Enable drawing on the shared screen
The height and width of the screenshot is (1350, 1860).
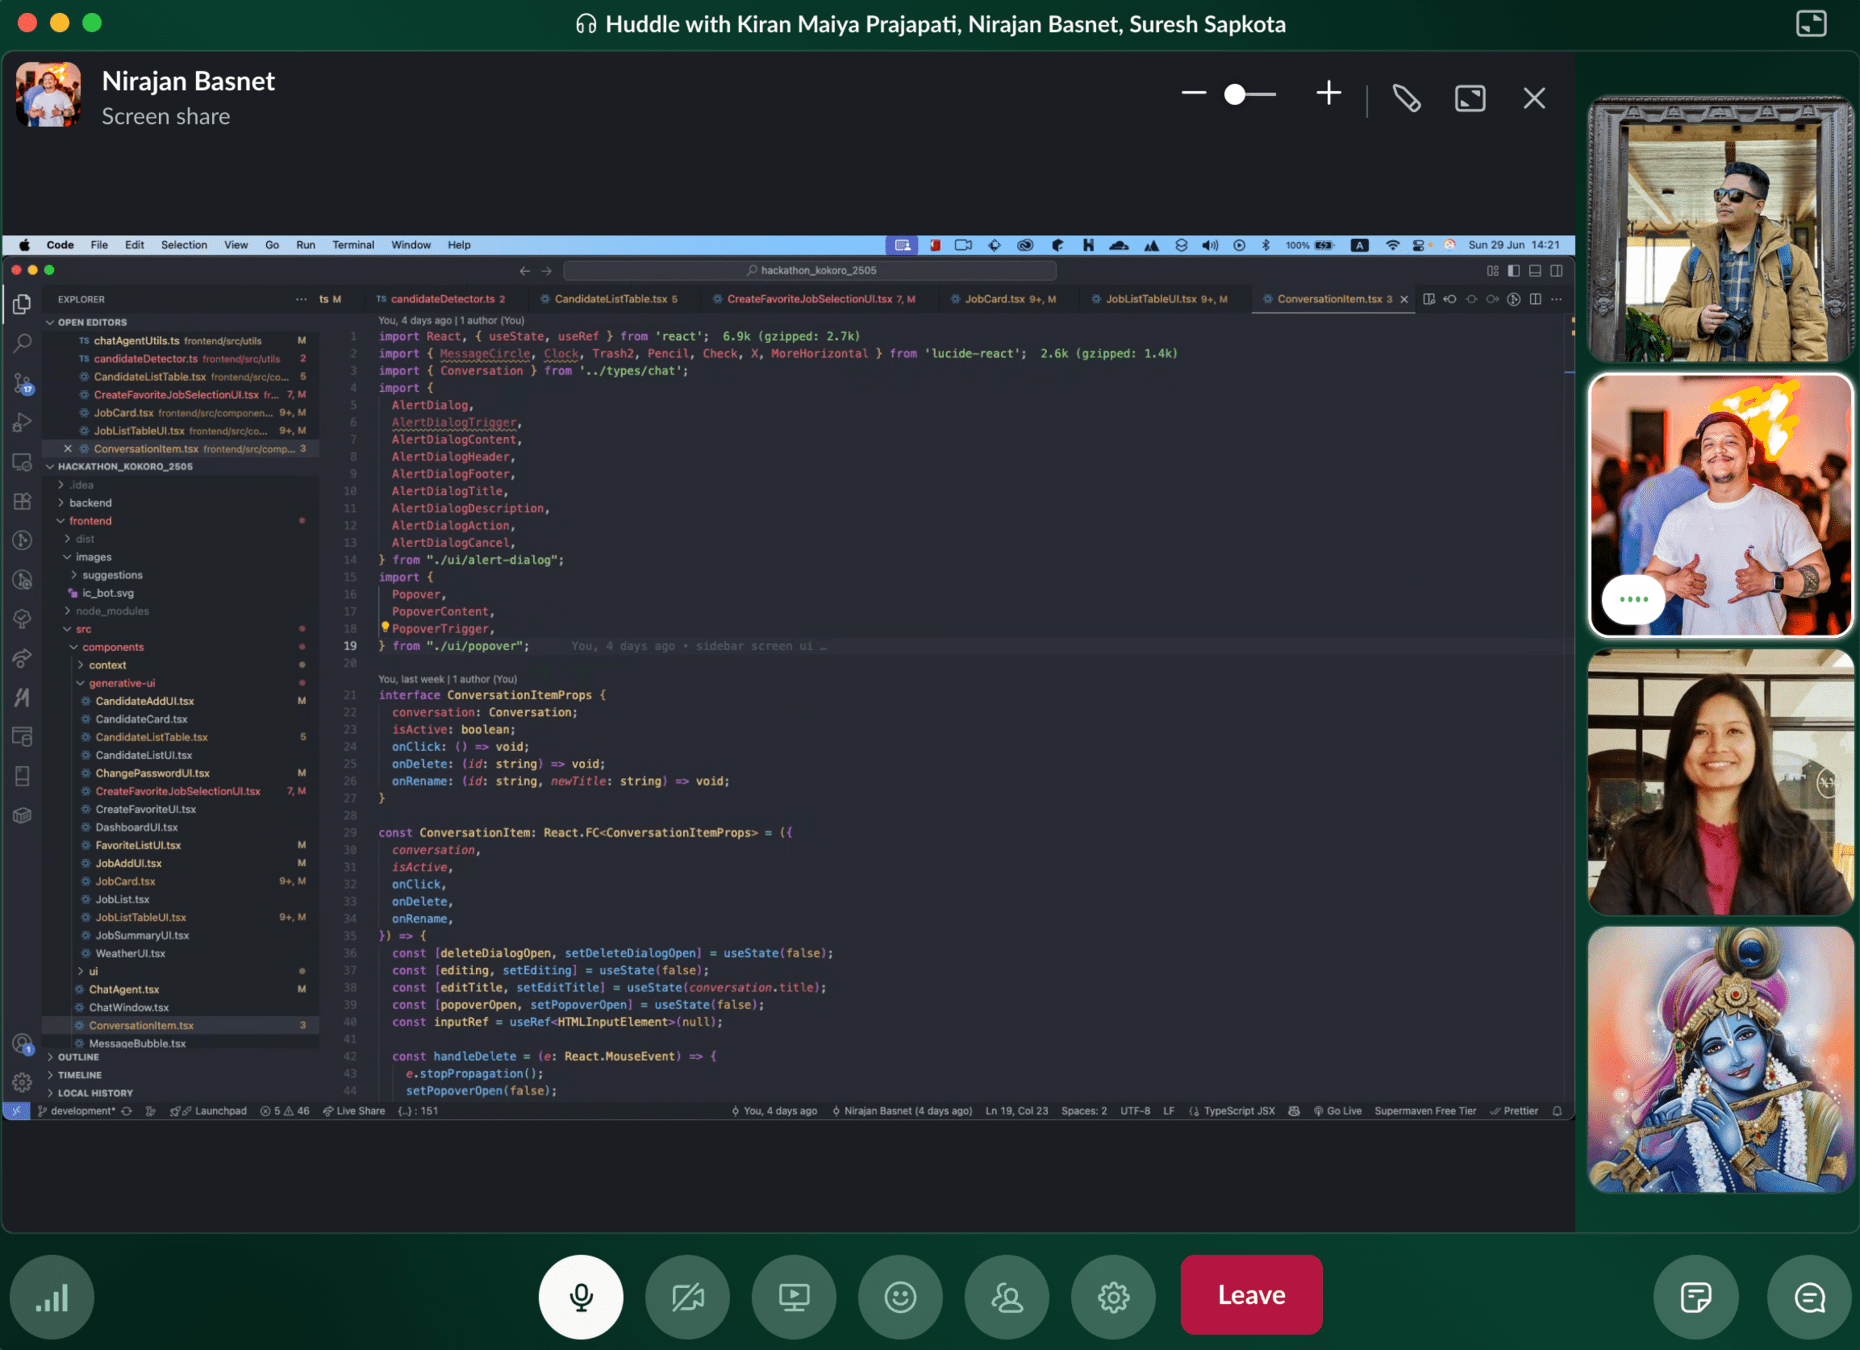[x=1406, y=98]
